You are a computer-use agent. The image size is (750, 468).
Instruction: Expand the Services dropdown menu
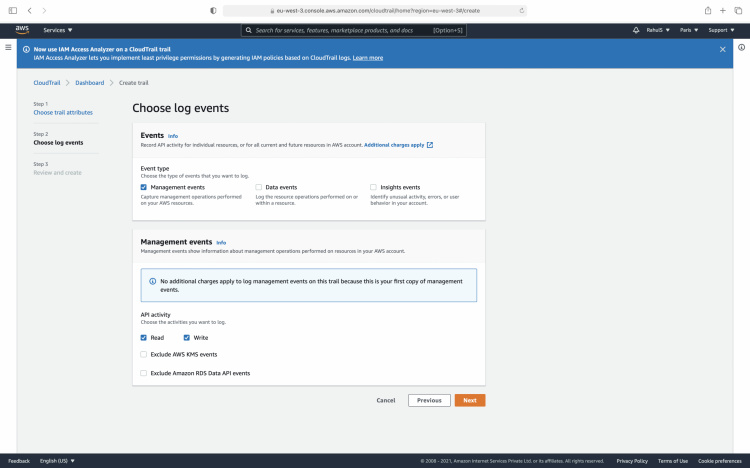pos(57,30)
